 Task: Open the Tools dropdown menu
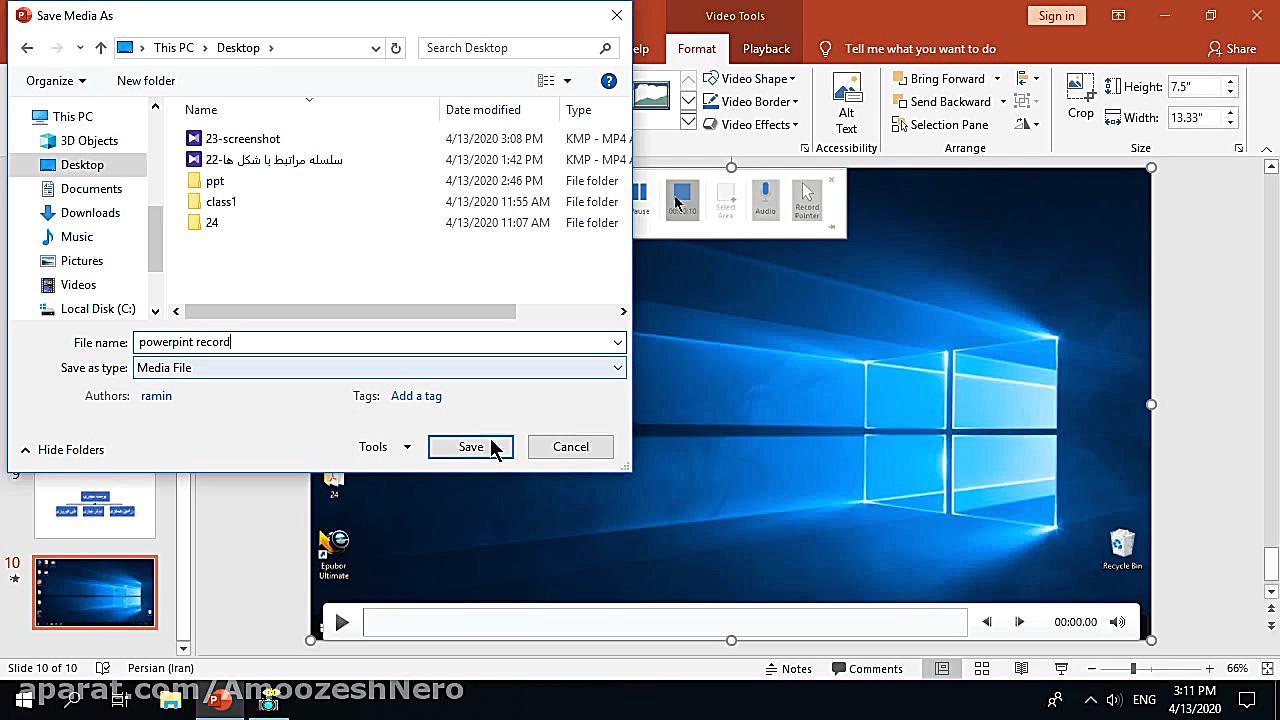click(x=385, y=447)
